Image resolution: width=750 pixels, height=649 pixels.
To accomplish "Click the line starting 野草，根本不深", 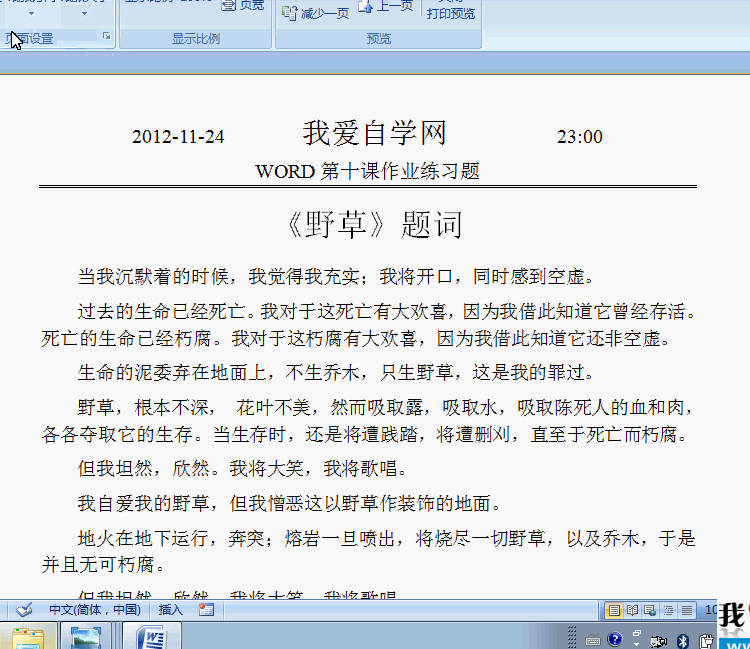I will 386,407.
